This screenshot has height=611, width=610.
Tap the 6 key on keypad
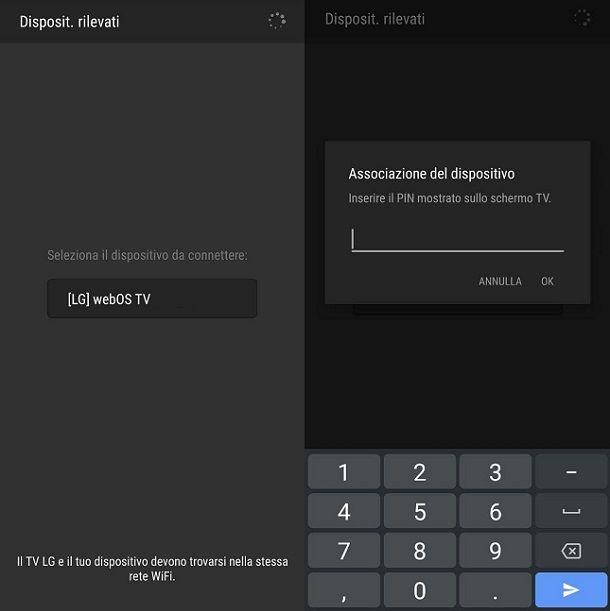point(495,511)
